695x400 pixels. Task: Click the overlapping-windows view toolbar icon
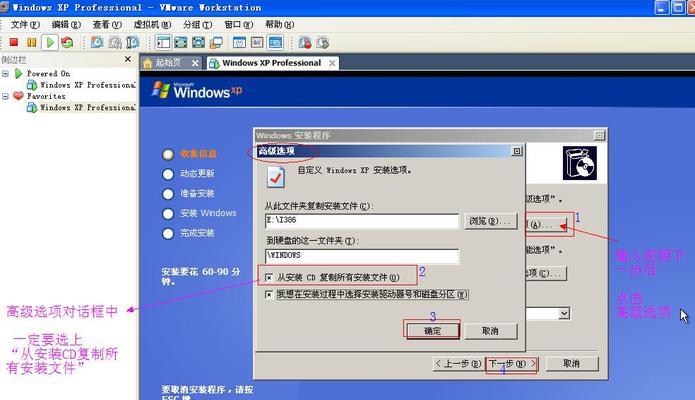216,43
